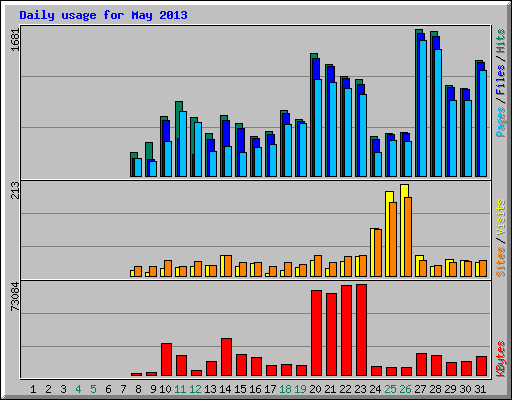Click the red KBytes bar for day 27
The image size is (512, 400).
coord(421,365)
